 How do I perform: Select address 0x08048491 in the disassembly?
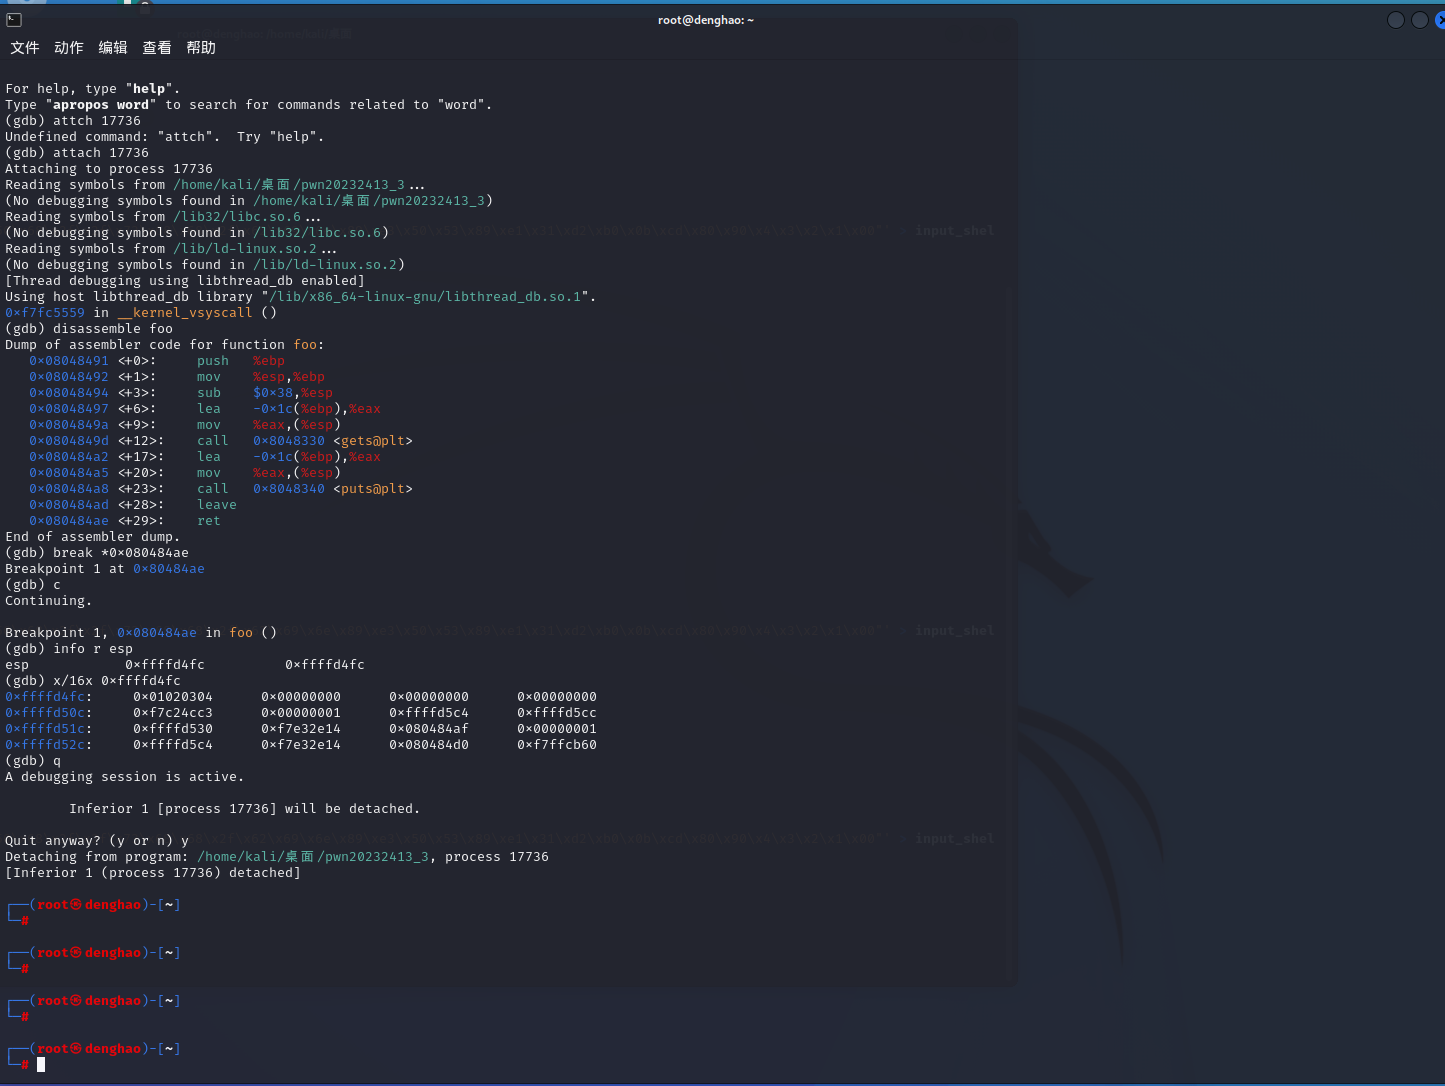69,361
